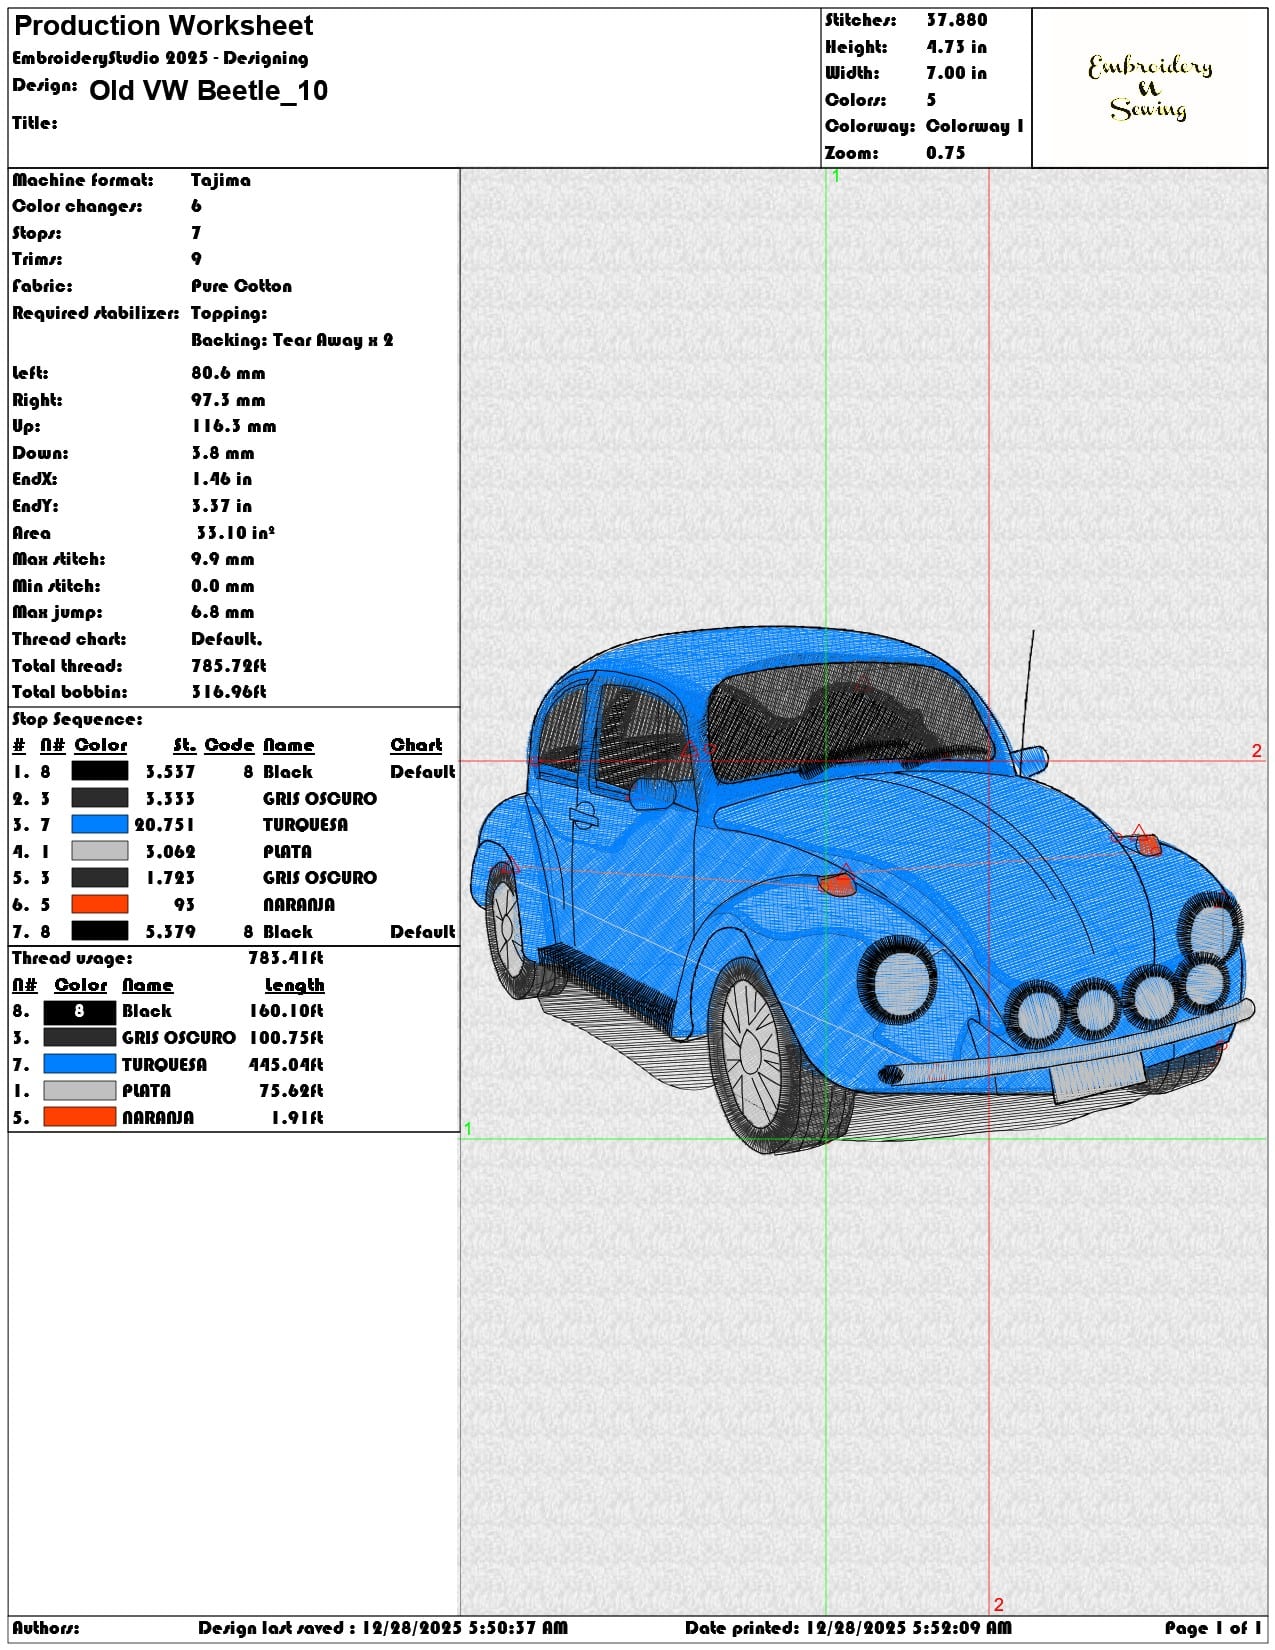Image resolution: width=1275 pixels, height=1650 pixels.
Task: Click the EndY value '3.37 in'
Action: pos(222,506)
